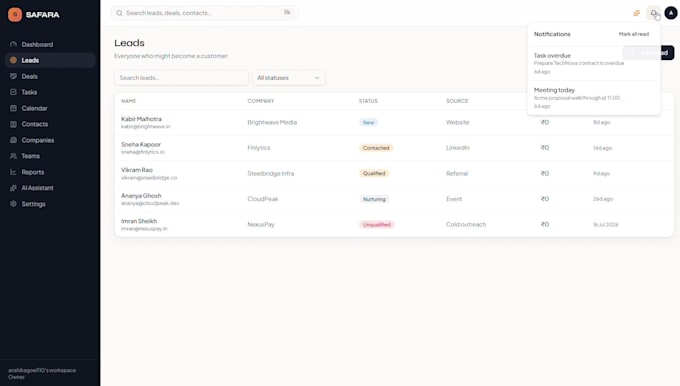This screenshot has height=386, width=680.
Task: Open Ananya Ghosh lead row
Action: tap(394, 199)
